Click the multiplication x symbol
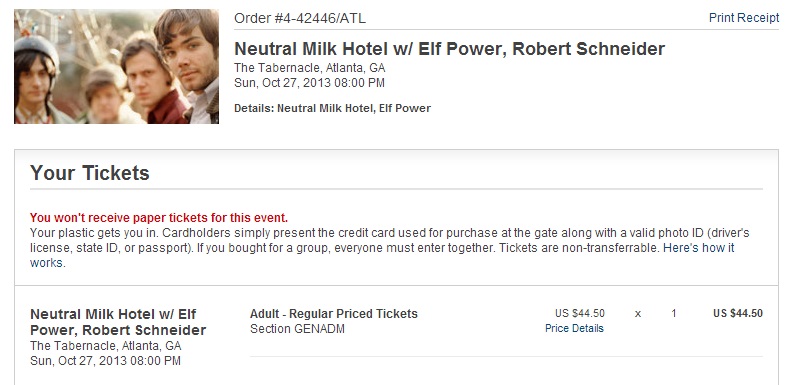The image size is (790, 385). 638,314
